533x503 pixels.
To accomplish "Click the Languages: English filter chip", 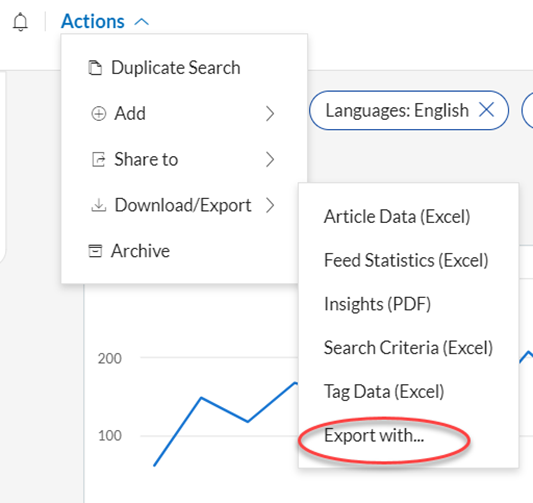I will pos(409,110).
